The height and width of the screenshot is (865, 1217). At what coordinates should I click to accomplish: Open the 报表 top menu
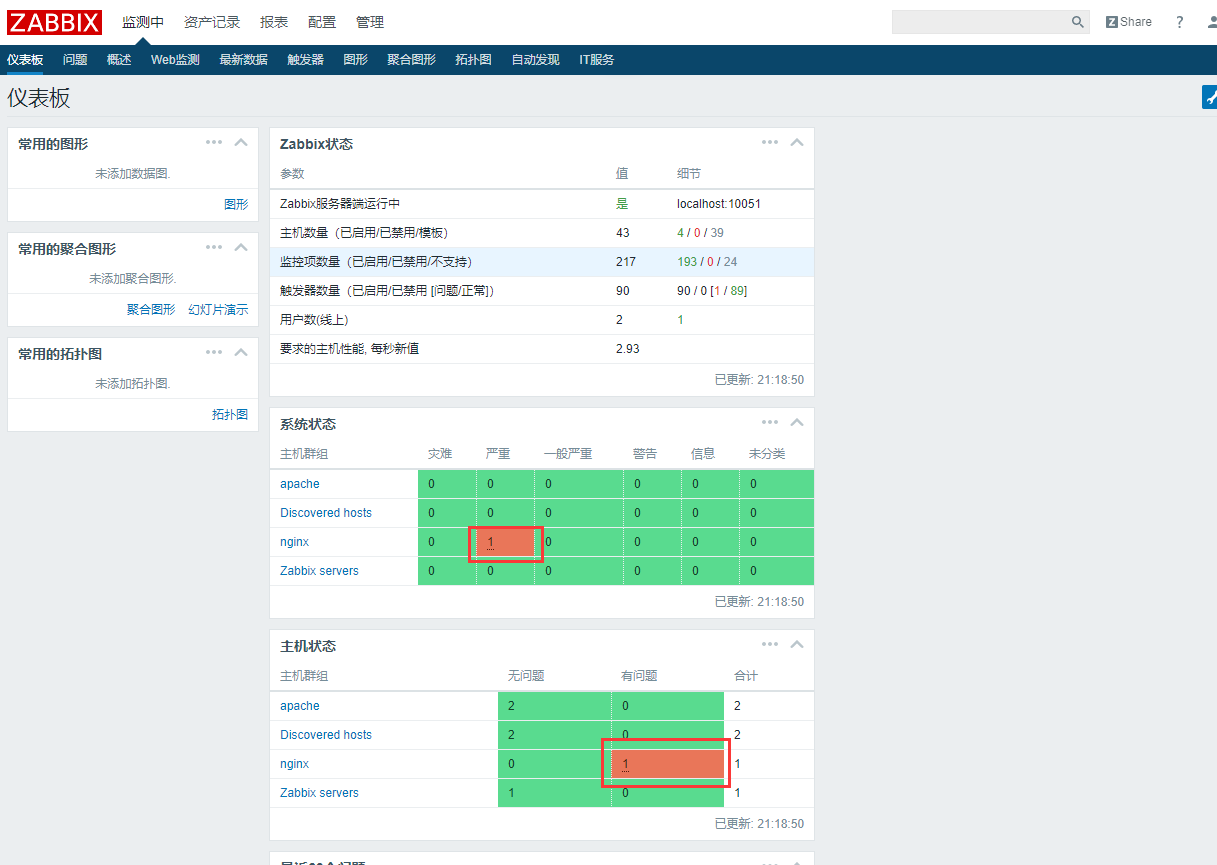pos(274,22)
